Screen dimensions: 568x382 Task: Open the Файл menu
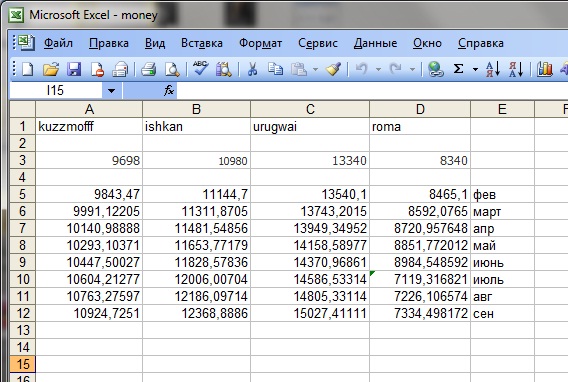coord(58,43)
